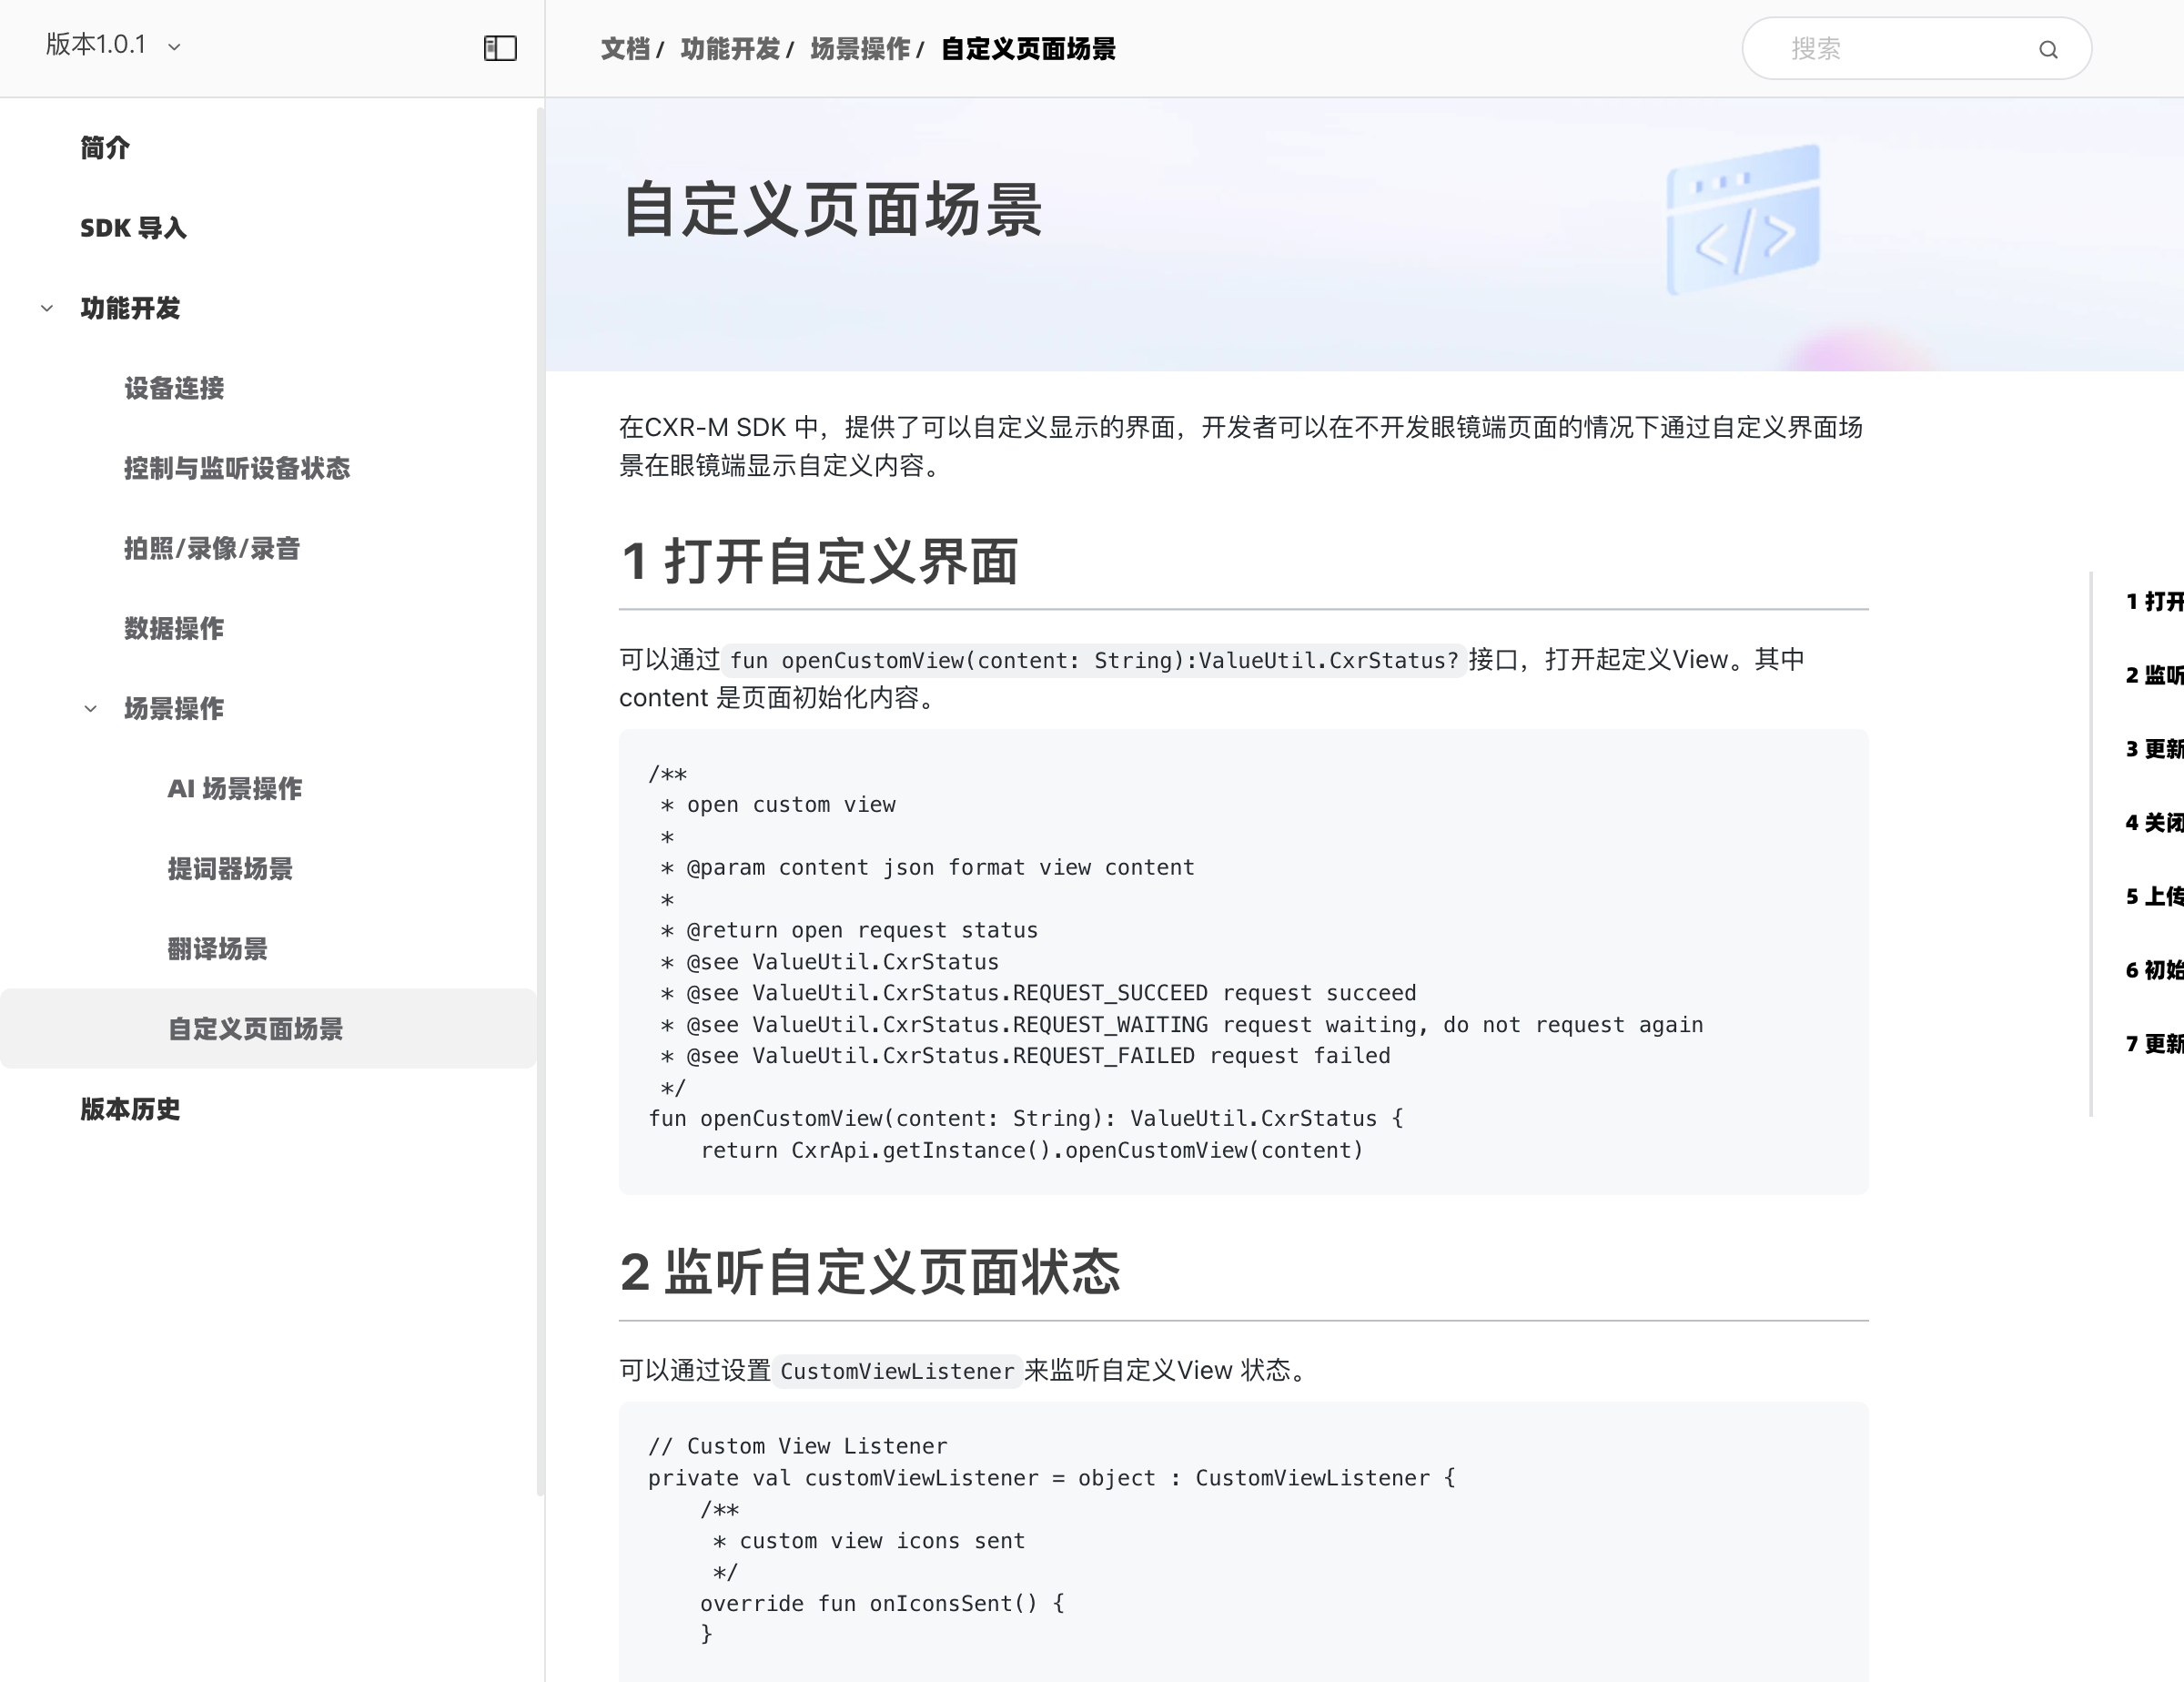2184x1682 pixels.
Task: Click the sidebar vertical scrollbar
Action: click(540, 800)
